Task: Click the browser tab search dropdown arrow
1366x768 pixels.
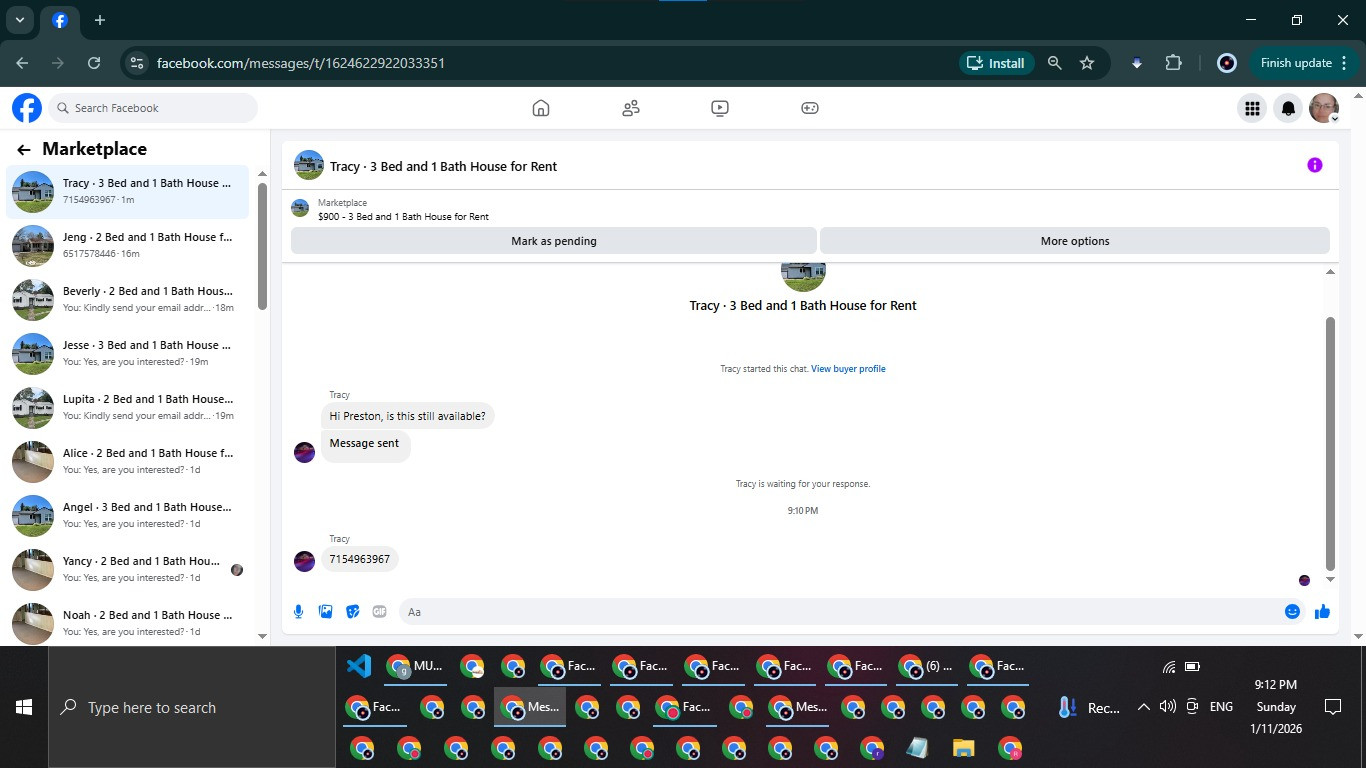Action: [x=19, y=20]
